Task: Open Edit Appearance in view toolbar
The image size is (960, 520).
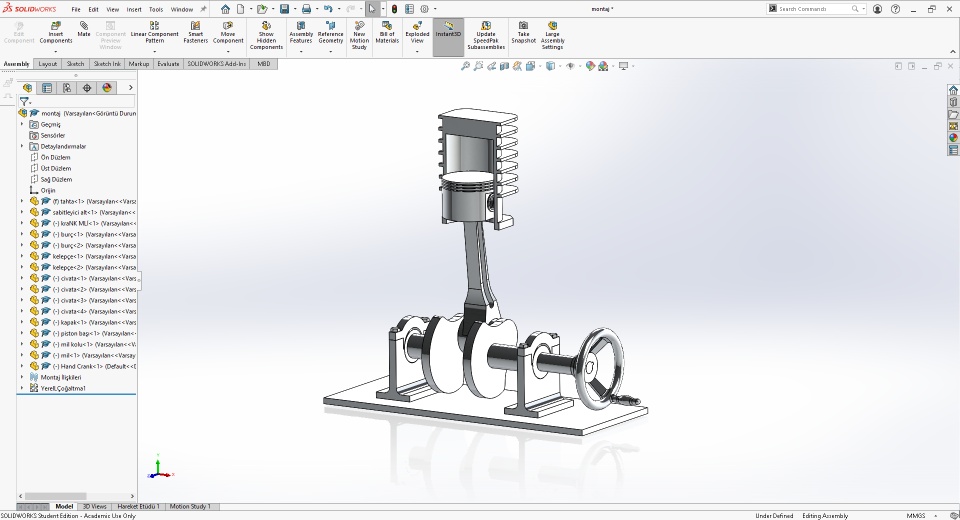Action: coord(590,66)
